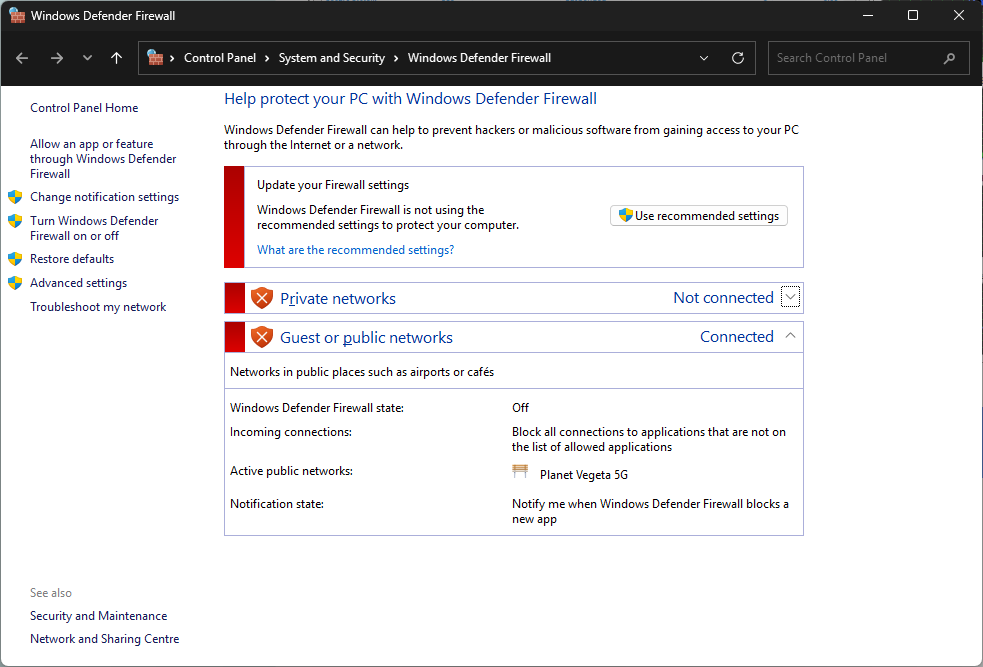Click red shield icon beside Guest or public networks
Image resolution: width=983 pixels, height=667 pixels.
pyautogui.click(x=261, y=337)
